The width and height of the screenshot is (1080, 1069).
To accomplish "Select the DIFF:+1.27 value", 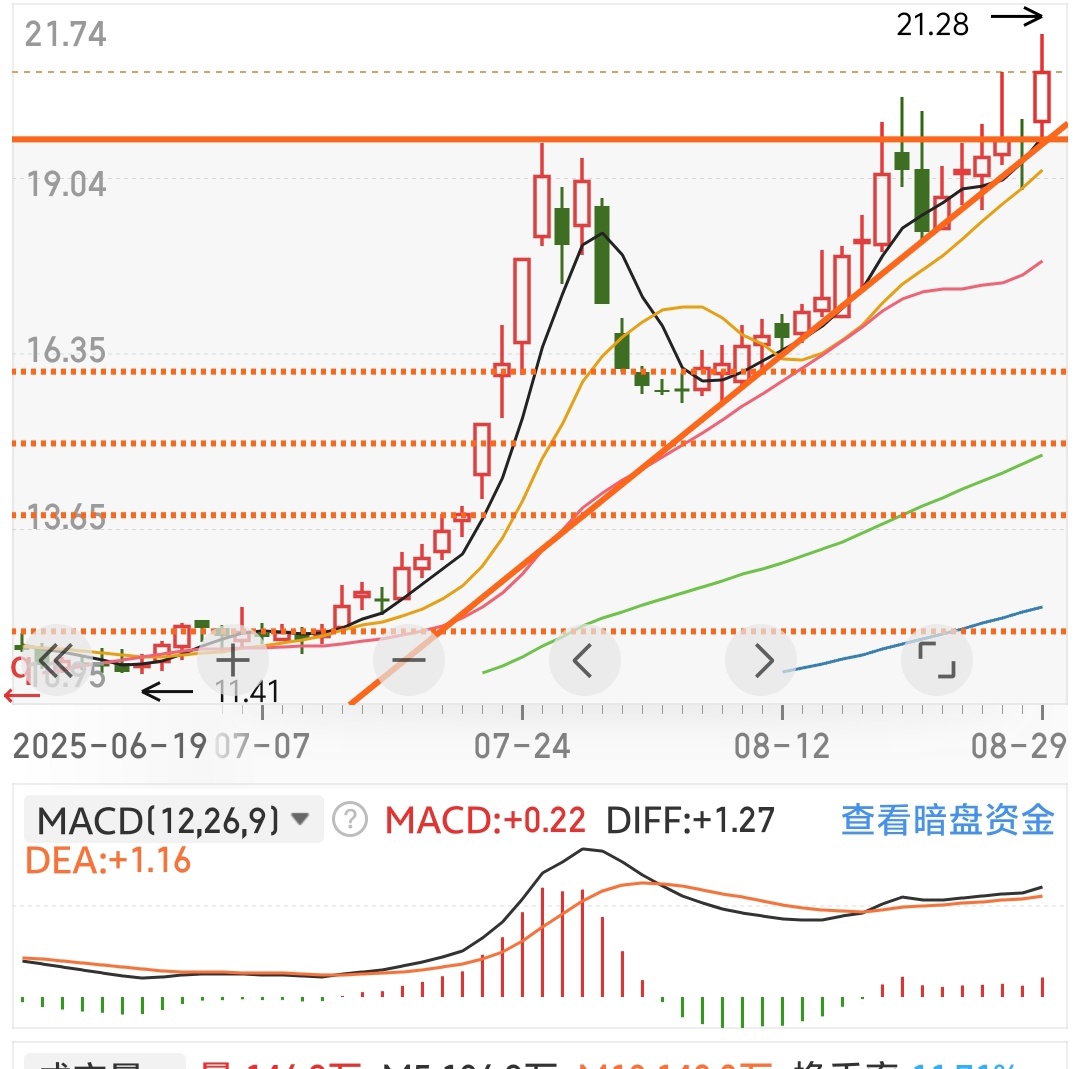I will 690,820.
